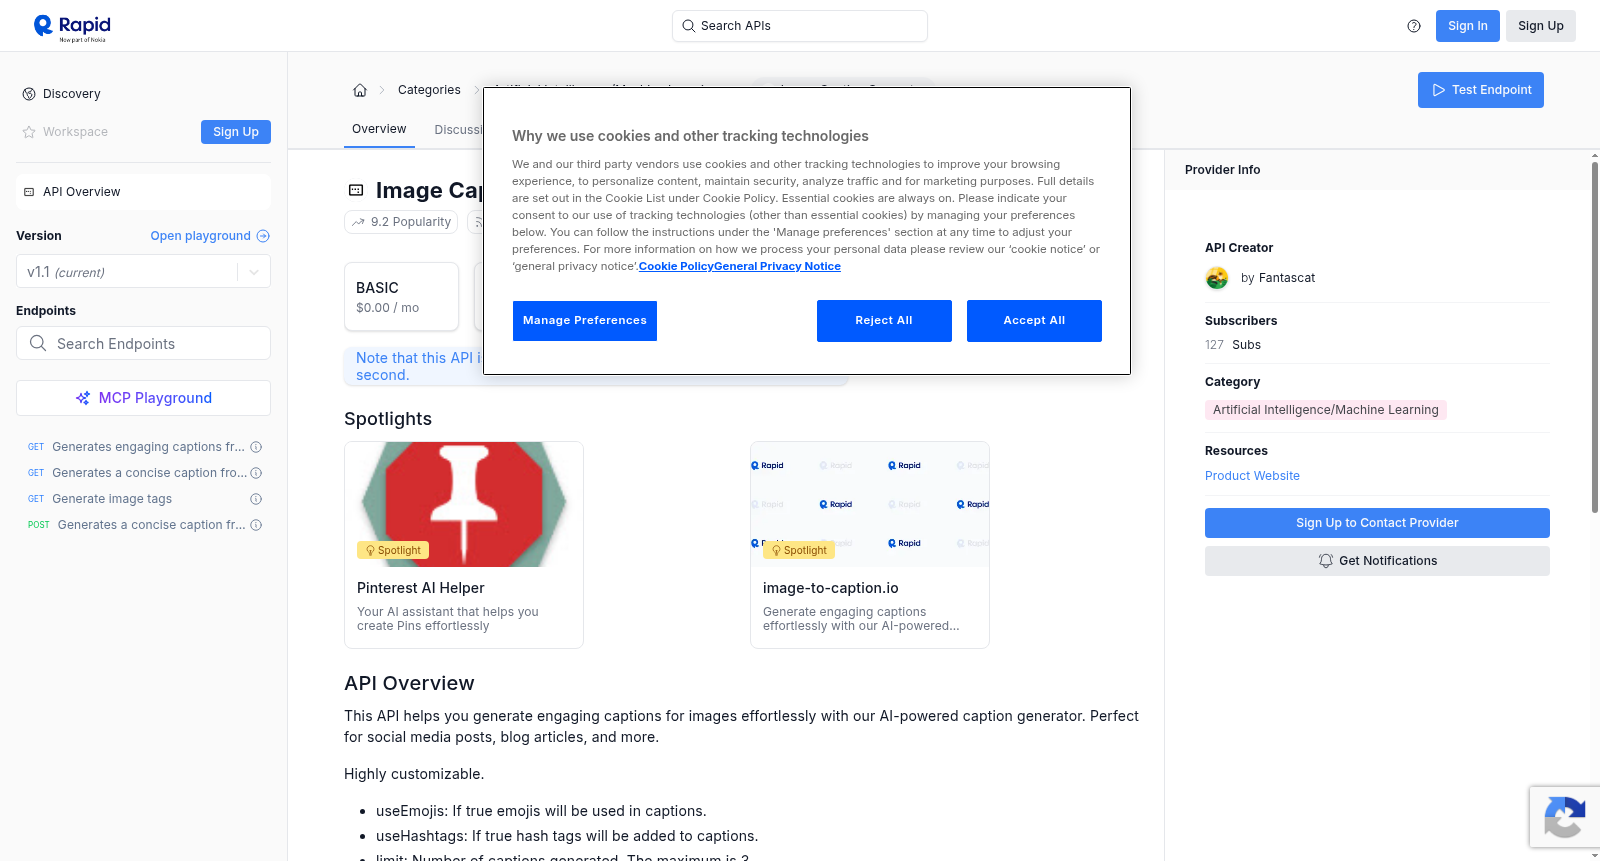
Task: Click the reCAPTCHA badge
Action: (x=1565, y=817)
